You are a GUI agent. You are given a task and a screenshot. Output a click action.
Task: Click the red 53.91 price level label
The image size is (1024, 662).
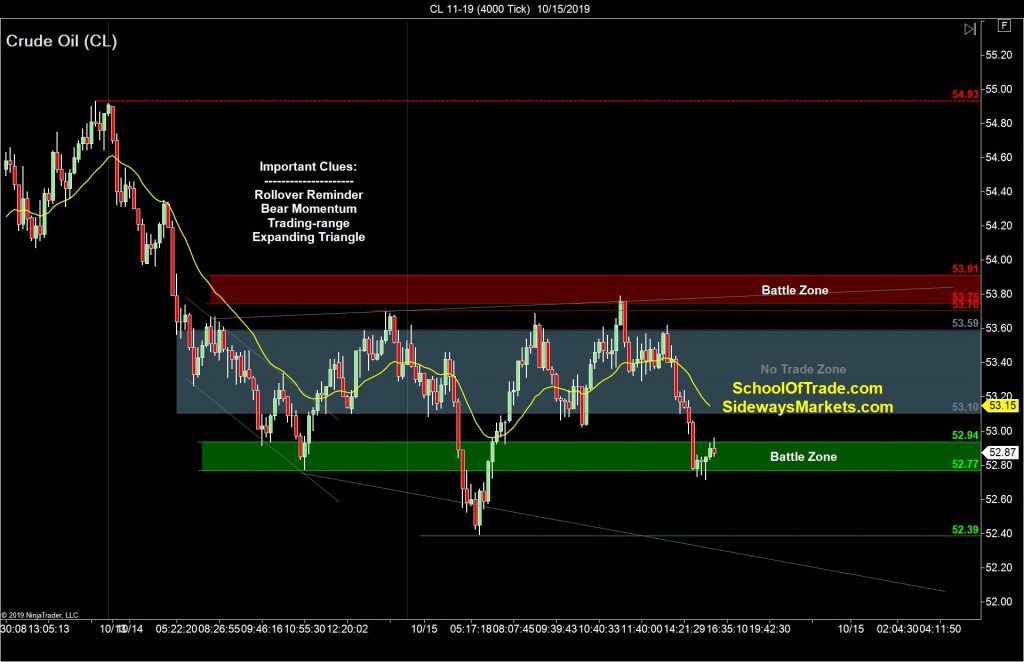click(x=965, y=269)
